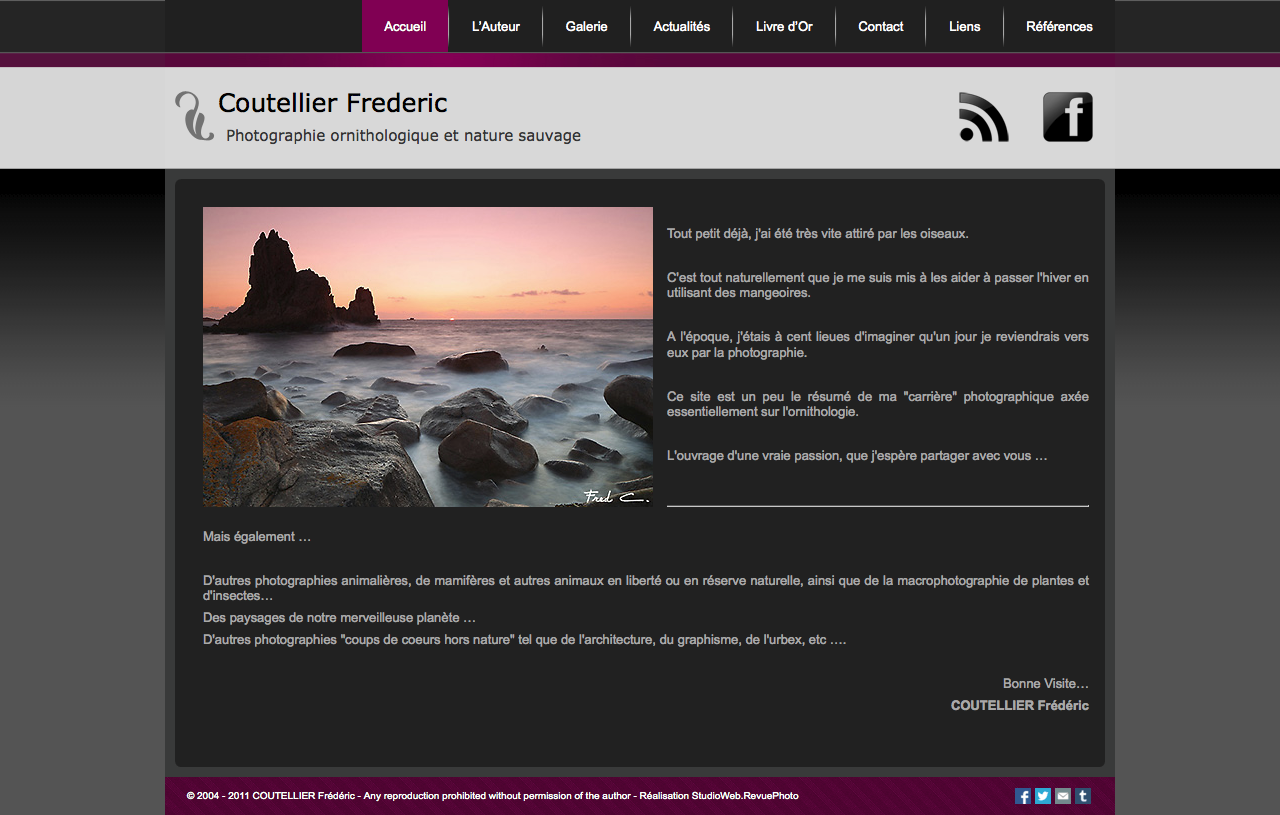1280x815 pixels.
Task: Click the RSS feed icon in header
Action: coord(983,117)
